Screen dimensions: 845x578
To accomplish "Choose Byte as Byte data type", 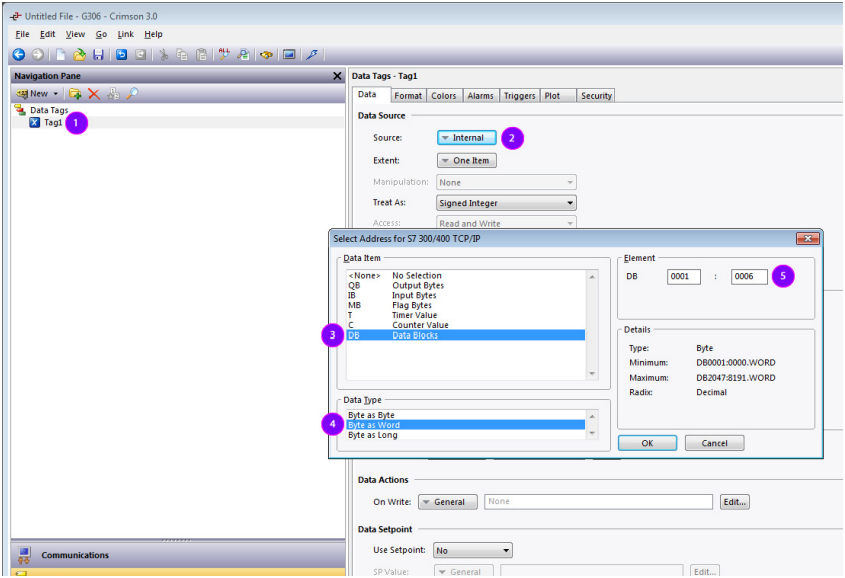I will pyautogui.click(x=466, y=415).
